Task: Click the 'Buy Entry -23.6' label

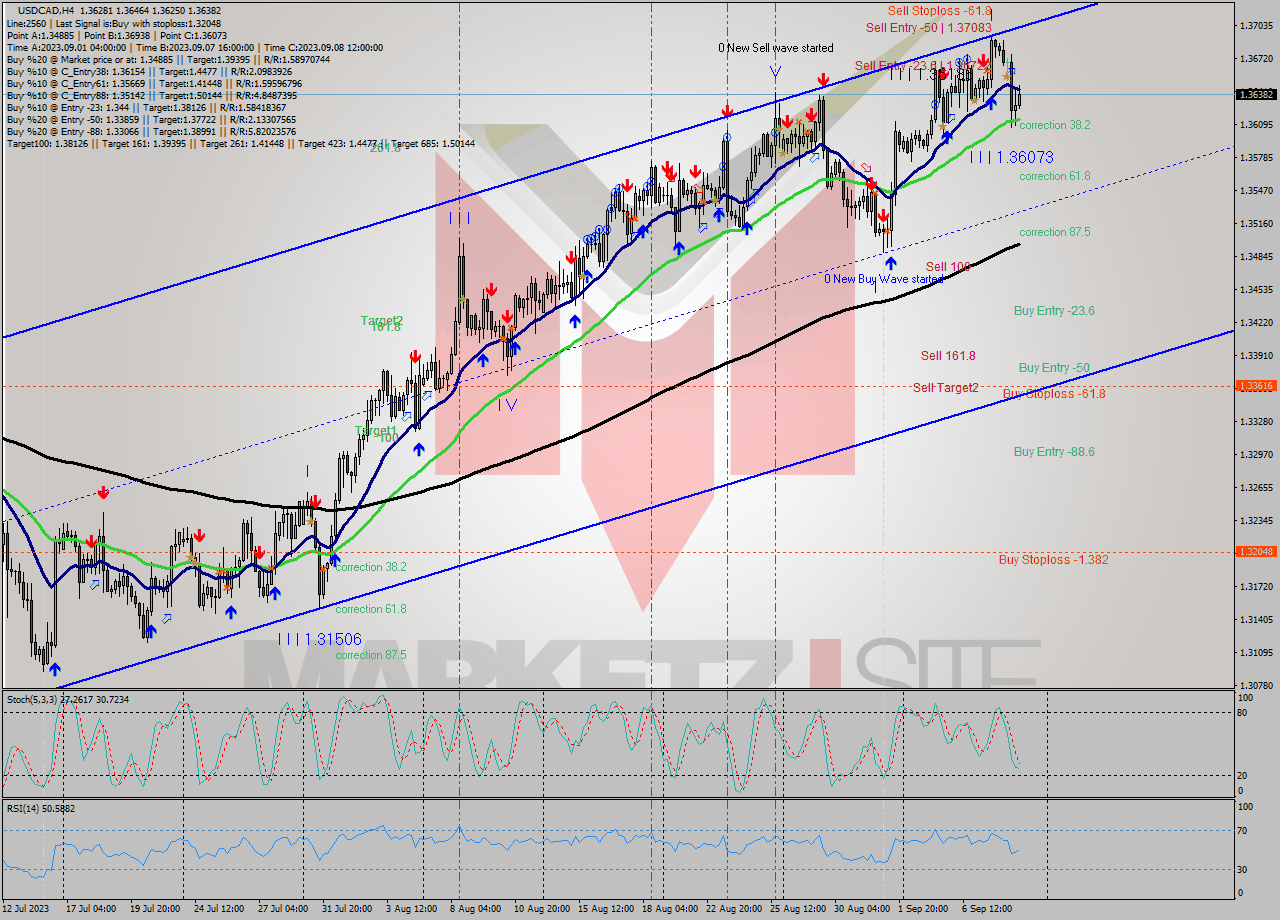Action: (1054, 311)
